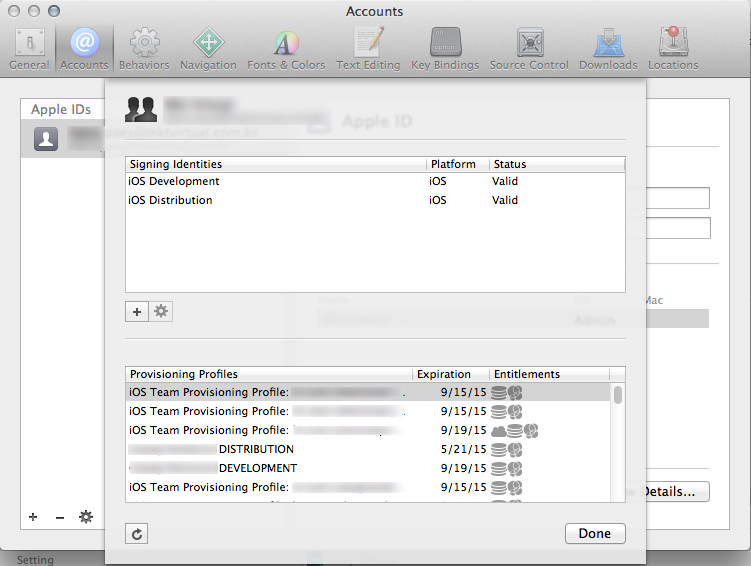Viewport: 751px width, 566px height.
Task: Click entitlement icons in the DEVELOPMENT row
Action: point(507,468)
